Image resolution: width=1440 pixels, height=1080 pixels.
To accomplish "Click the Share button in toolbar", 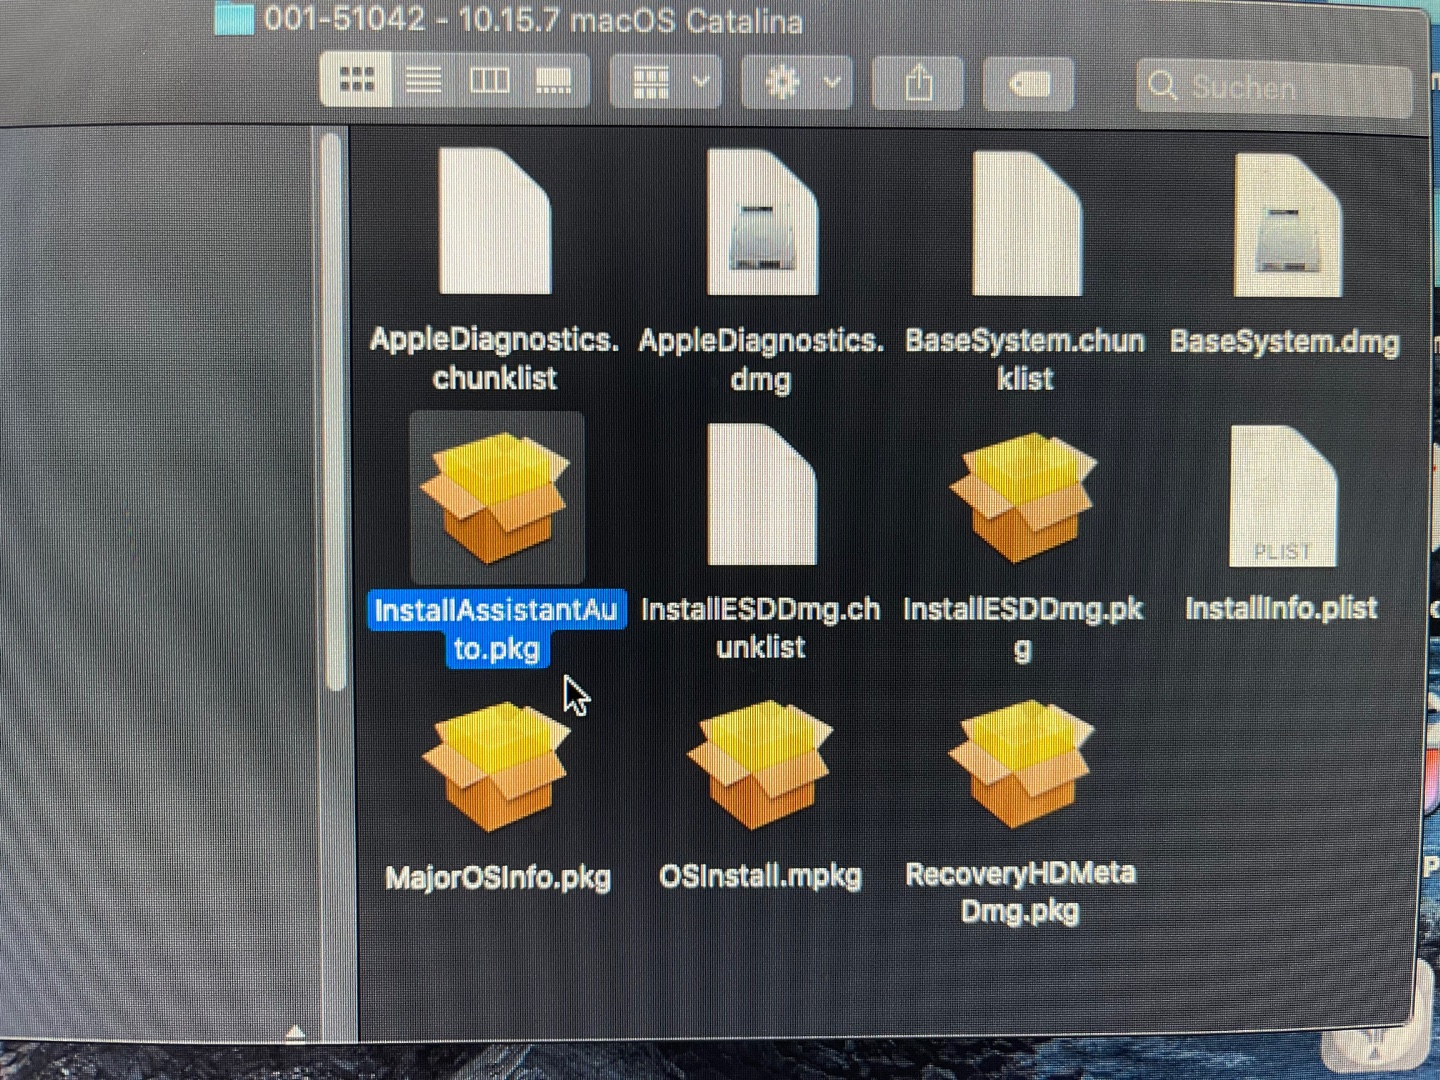I will [918, 83].
